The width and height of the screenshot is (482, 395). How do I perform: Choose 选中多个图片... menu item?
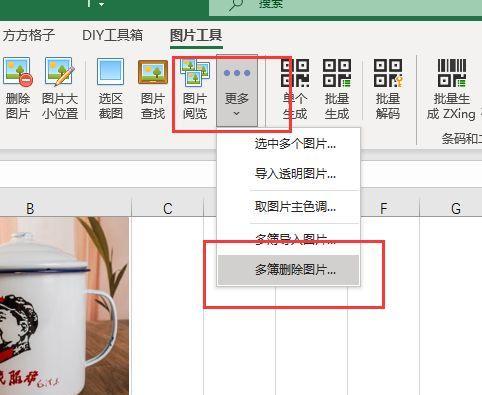289,144
